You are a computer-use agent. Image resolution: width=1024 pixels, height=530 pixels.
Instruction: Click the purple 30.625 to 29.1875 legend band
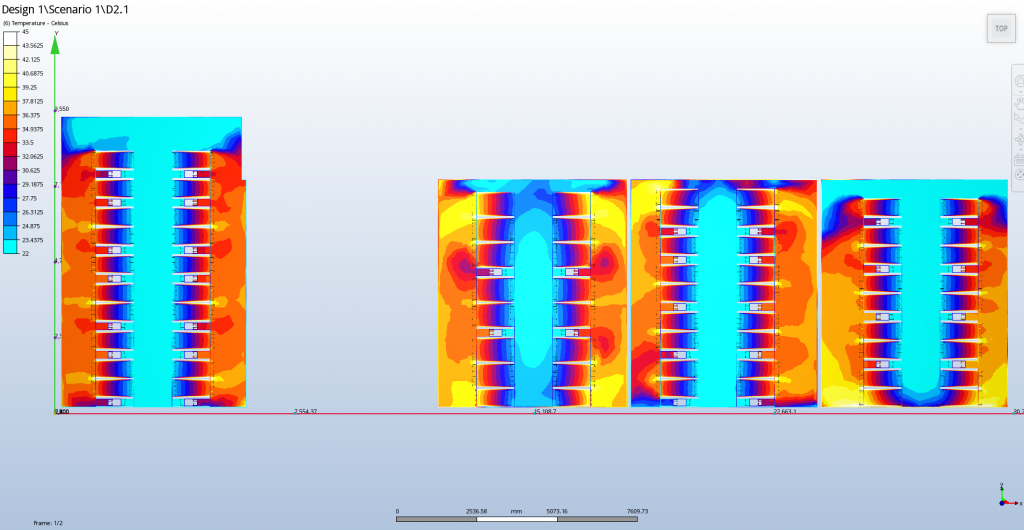(11, 178)
